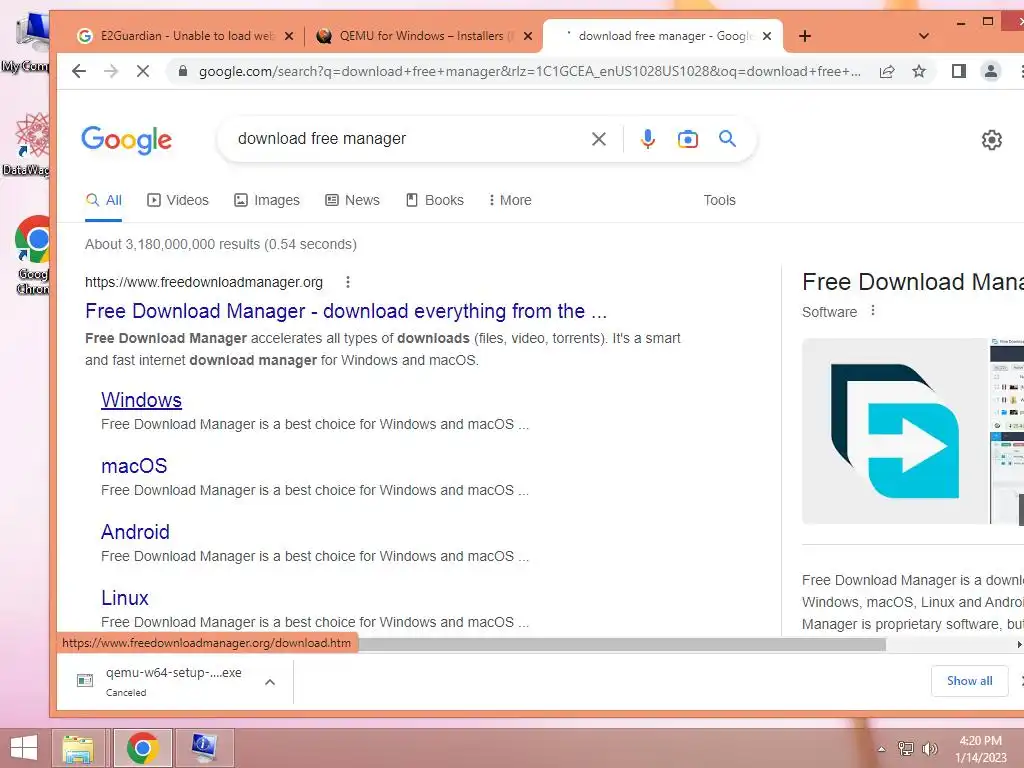
Task: Click the volume speaker tray icon
Action: 929,749
